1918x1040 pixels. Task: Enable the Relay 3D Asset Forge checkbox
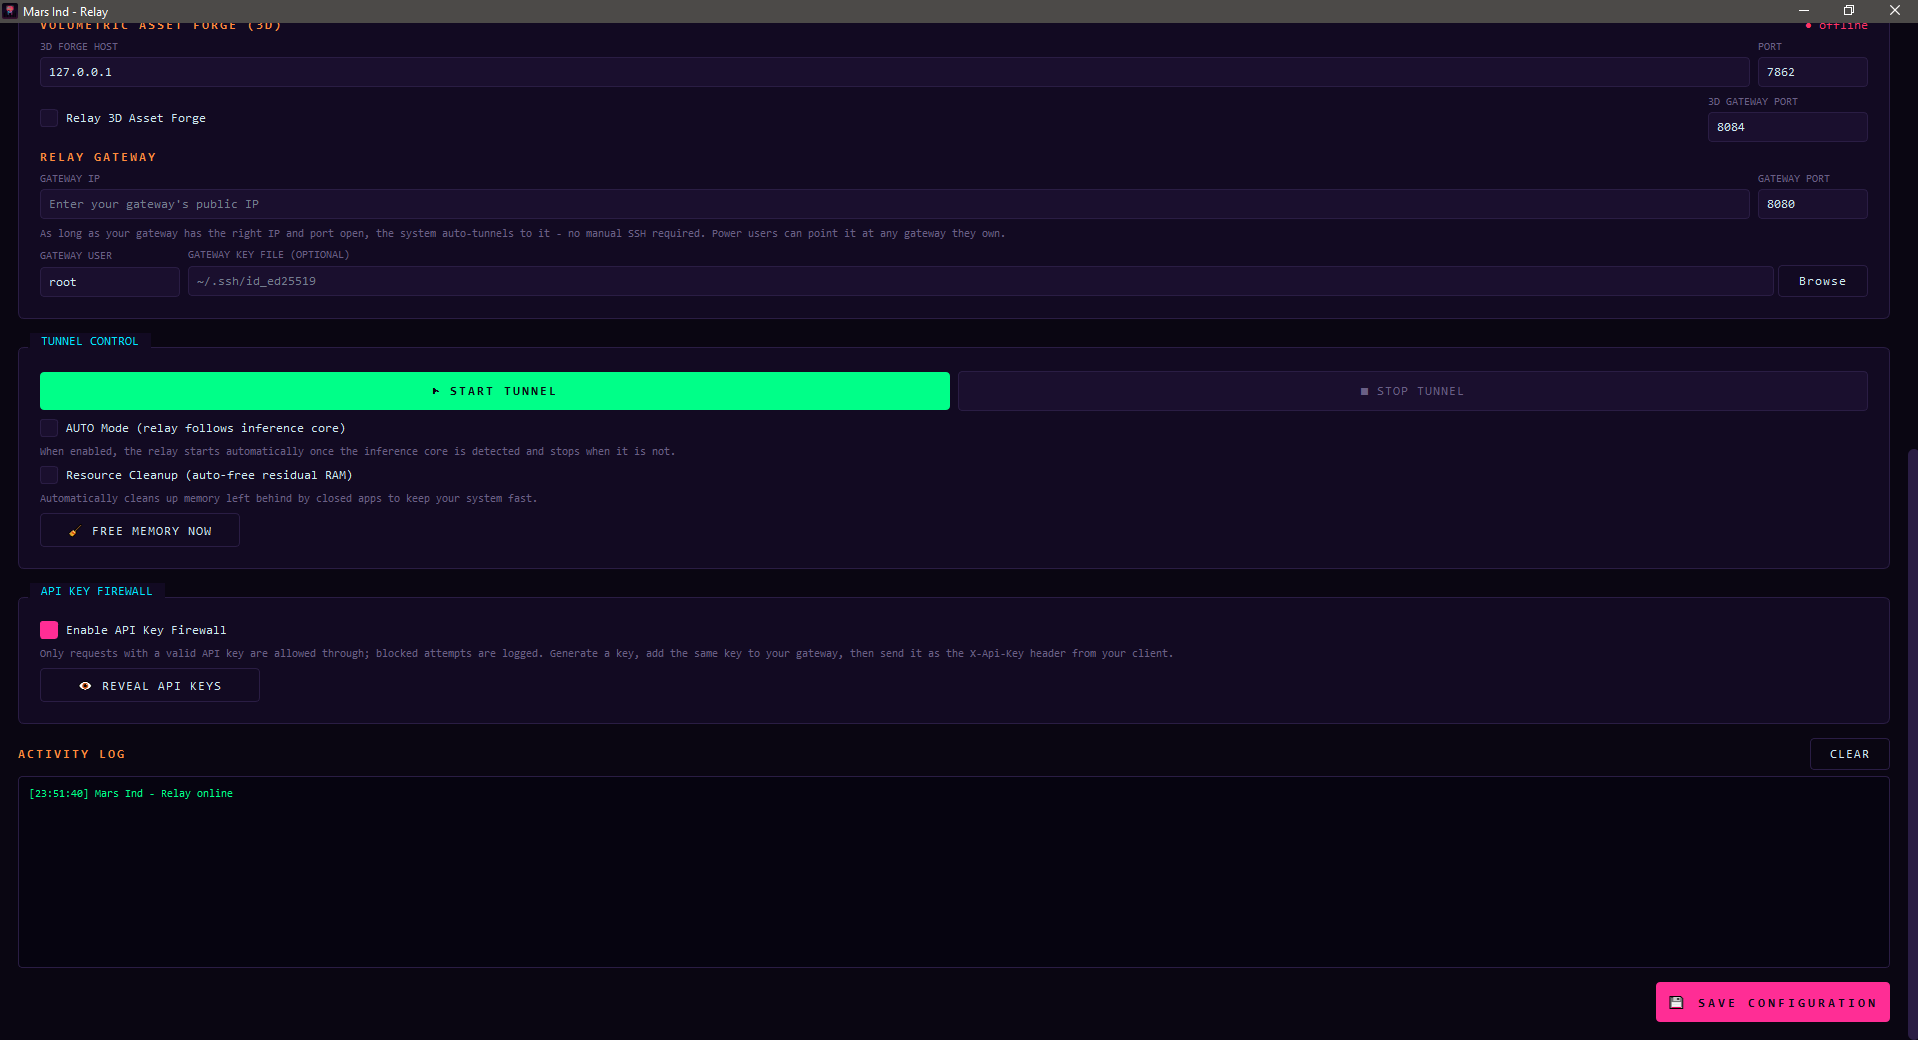point(49,118)
